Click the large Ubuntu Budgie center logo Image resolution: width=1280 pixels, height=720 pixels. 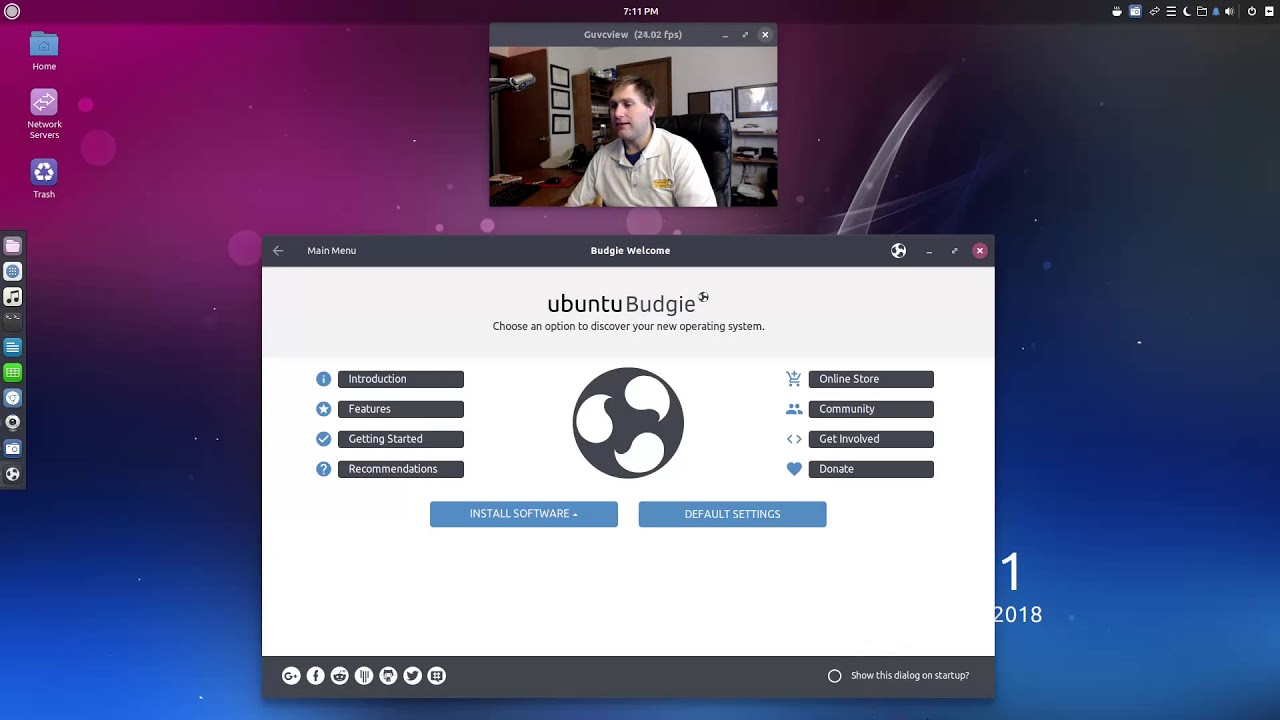628,423
